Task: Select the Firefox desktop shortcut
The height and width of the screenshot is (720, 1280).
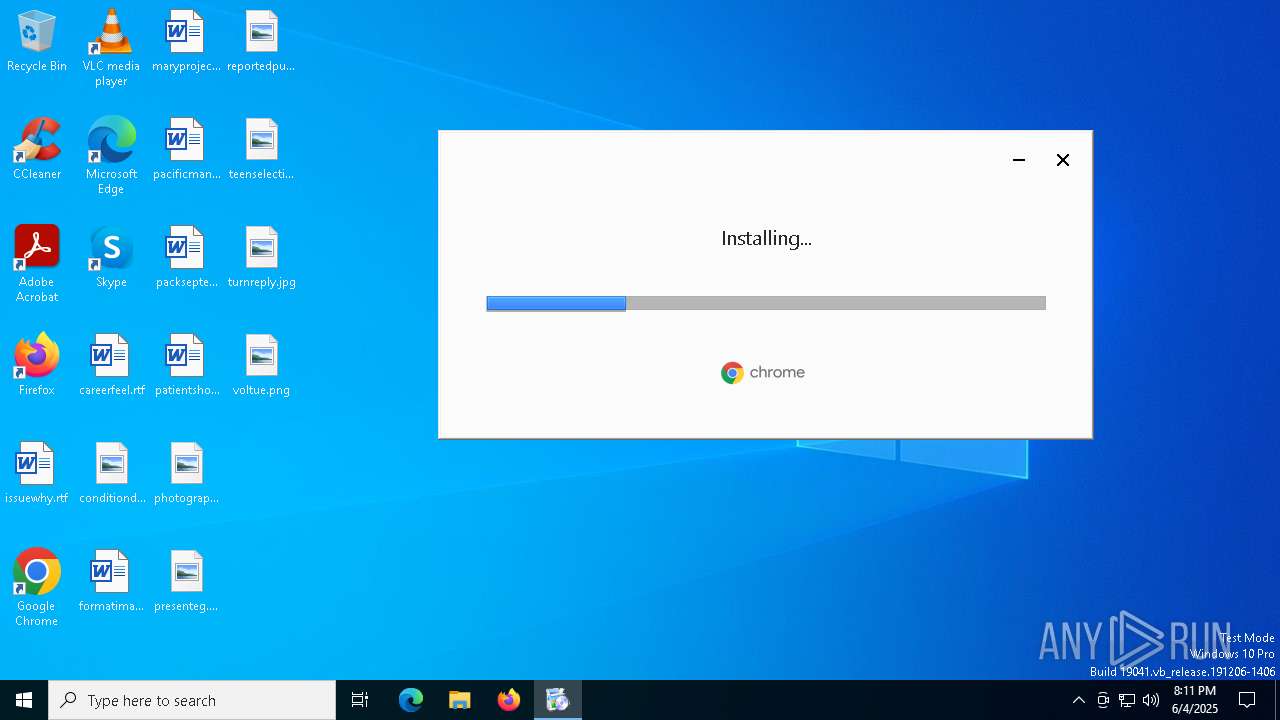Action: click(37, 366)
